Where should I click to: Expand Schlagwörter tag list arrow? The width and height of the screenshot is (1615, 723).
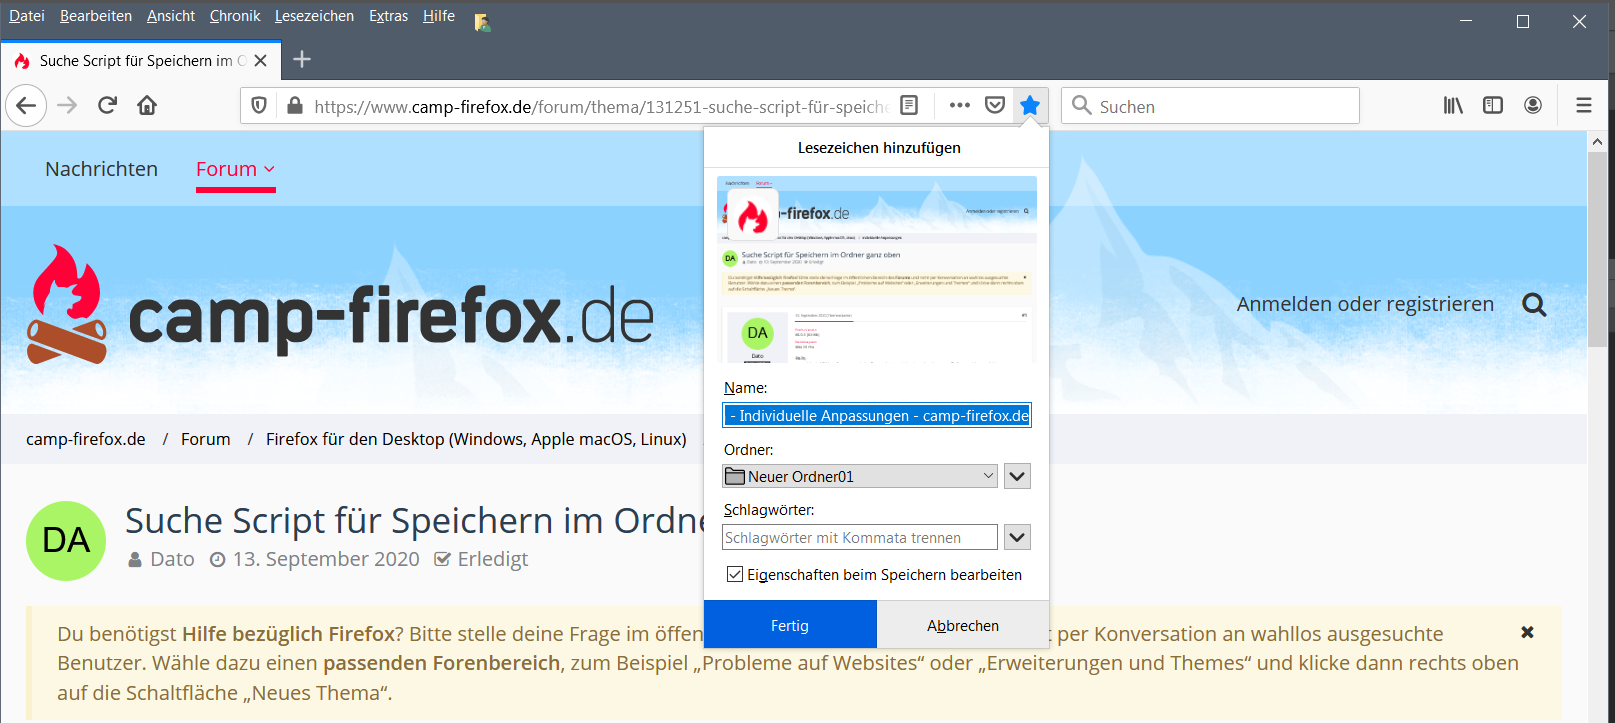(x=1017, y=537)
